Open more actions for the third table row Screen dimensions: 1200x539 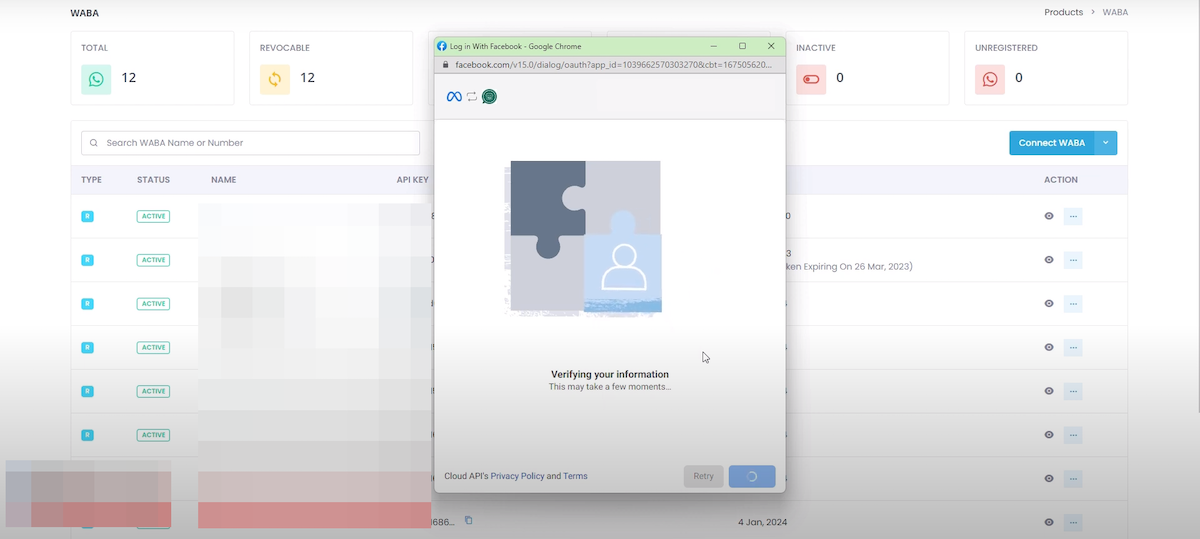1073,304
